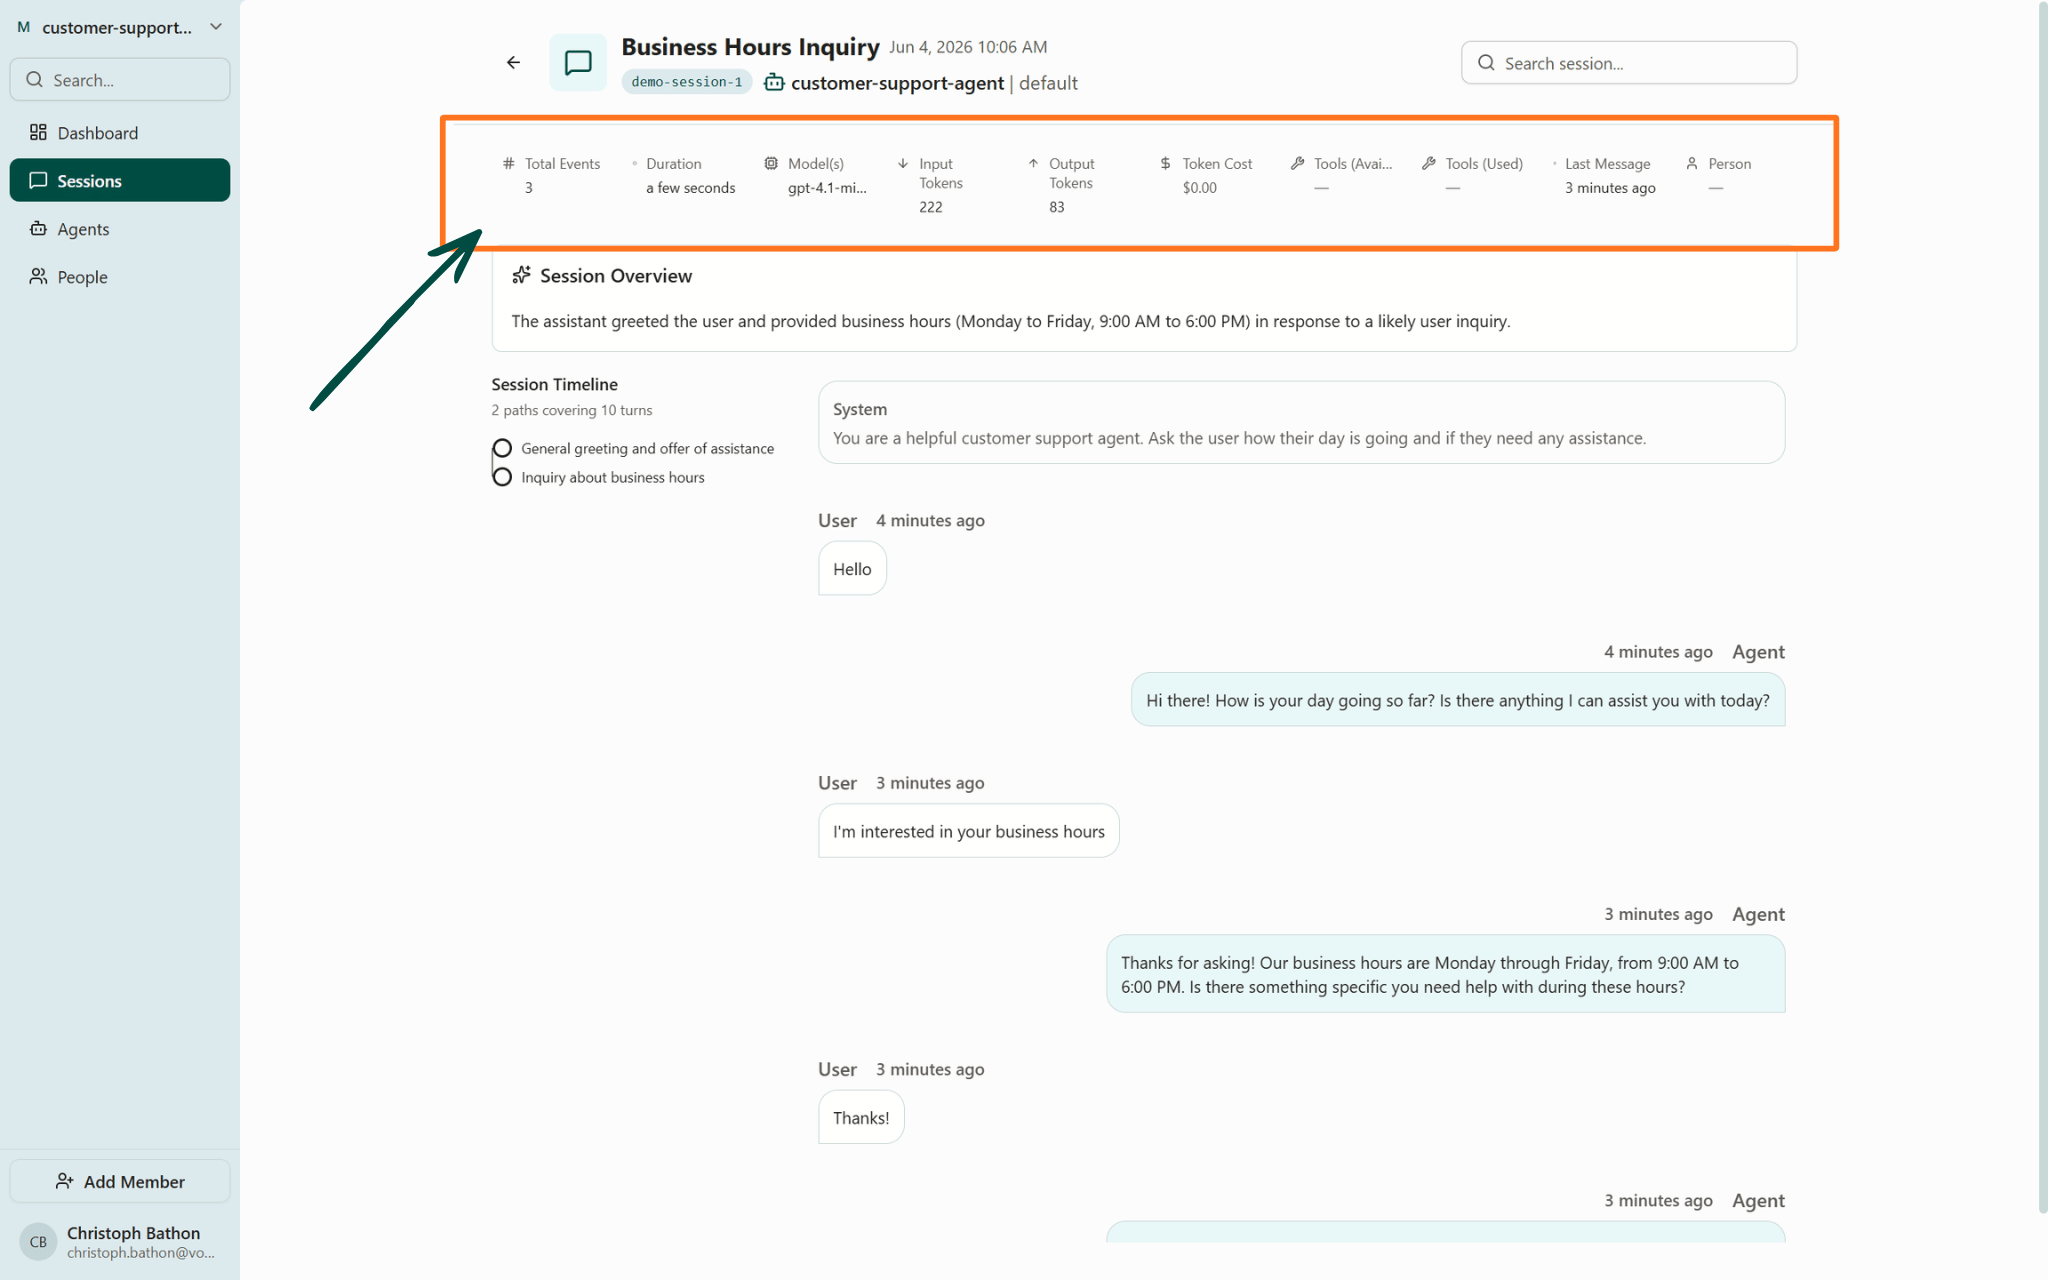The width and height of the screenshot is (2048, 1280).
Task: Click the 'Jun 4, 2026 10:06 AM' timestamp
Action: click(968, 47)
